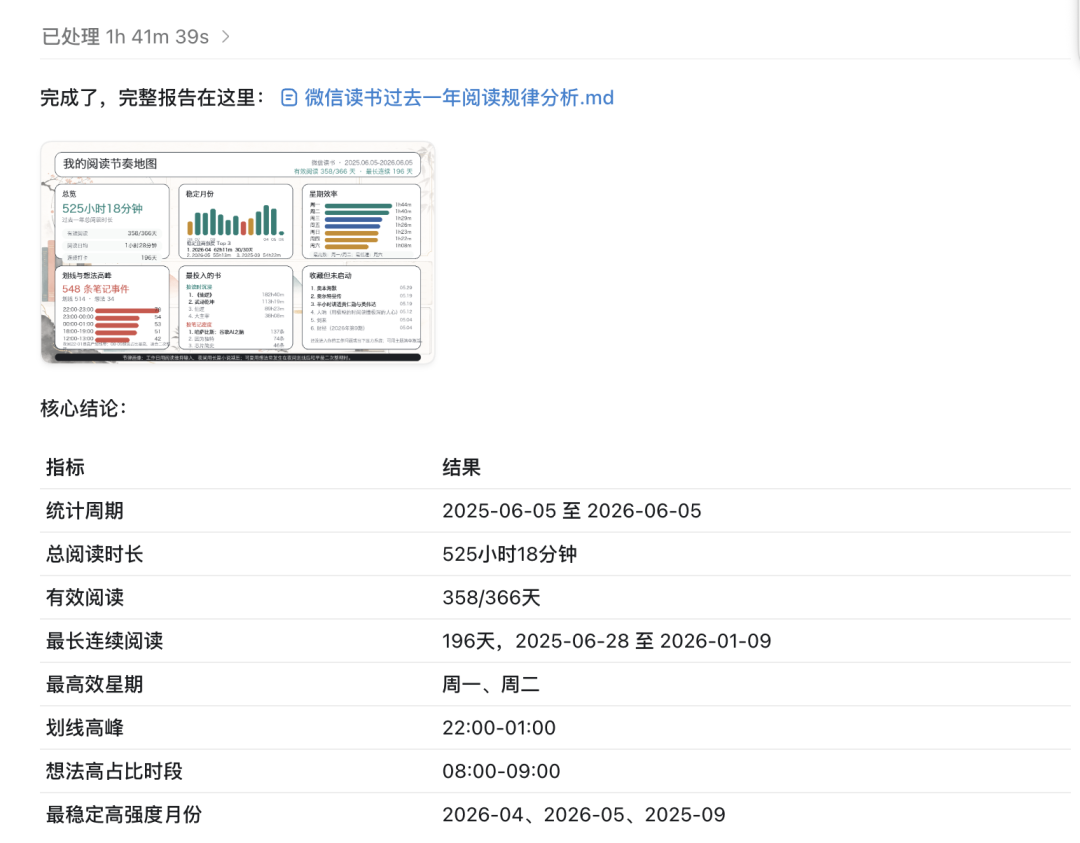Select the 最长连续阅读 table cell

105,641
